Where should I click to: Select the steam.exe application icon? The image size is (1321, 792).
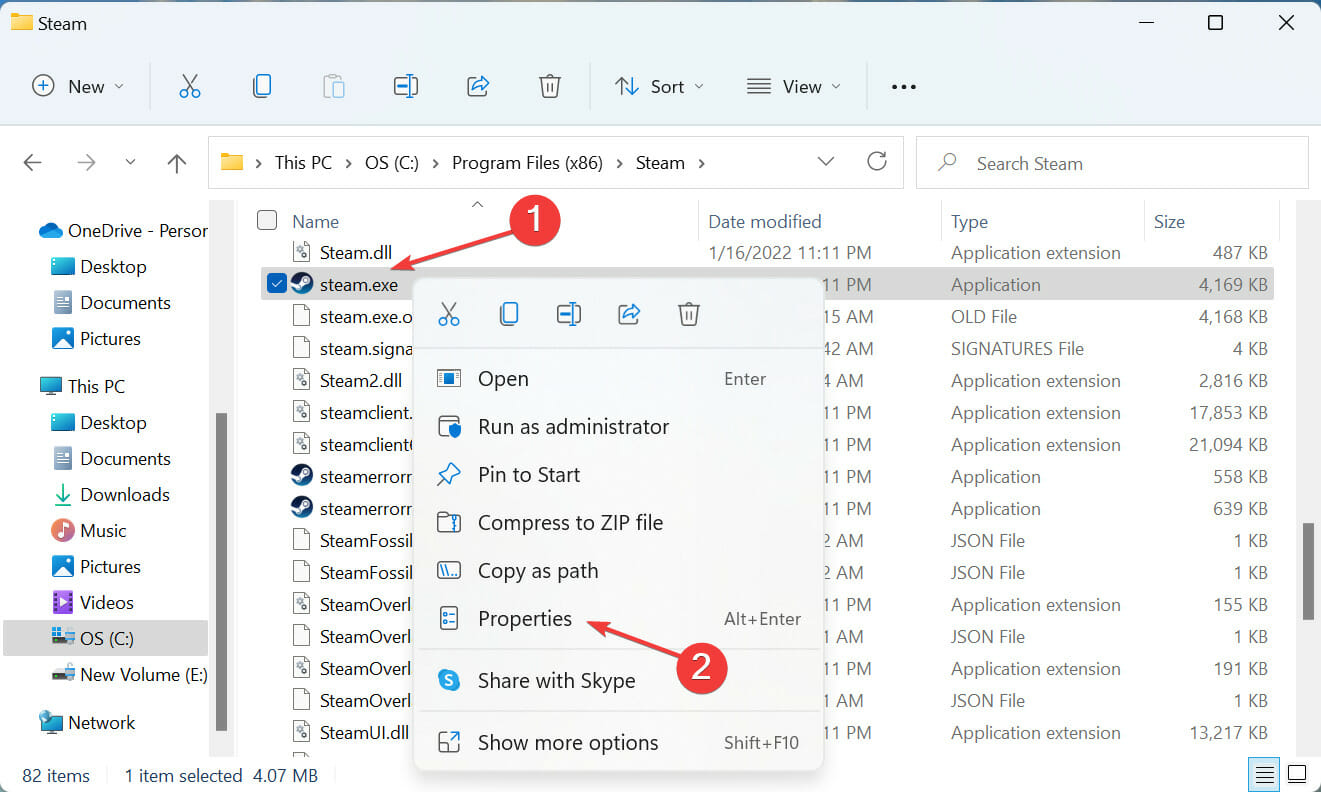[x=302, y=284]
